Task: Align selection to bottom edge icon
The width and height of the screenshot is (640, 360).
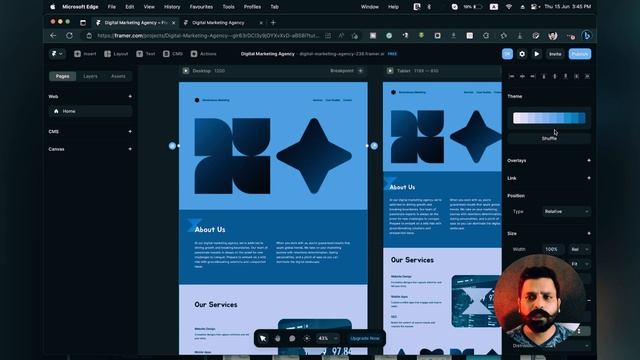Action: (x=565, y=76)
